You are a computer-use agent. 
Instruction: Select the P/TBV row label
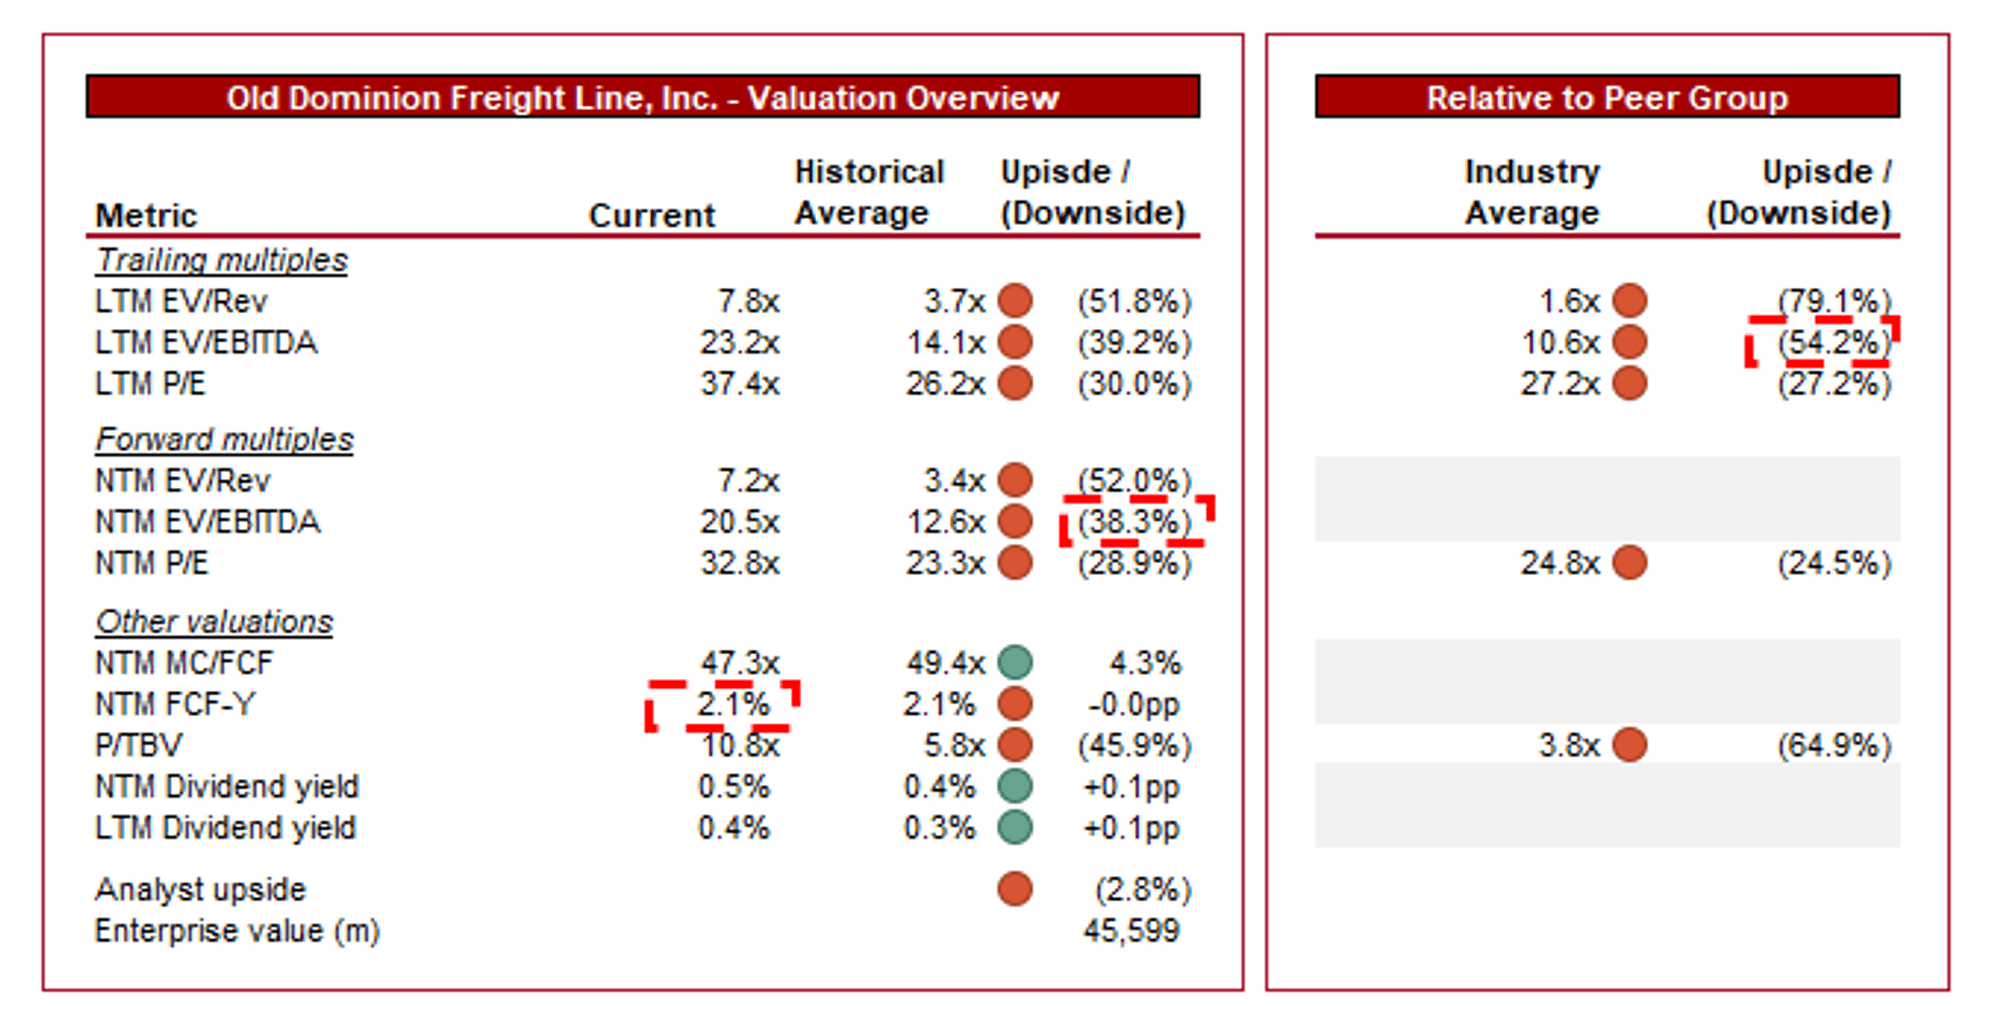click(139, 745)
